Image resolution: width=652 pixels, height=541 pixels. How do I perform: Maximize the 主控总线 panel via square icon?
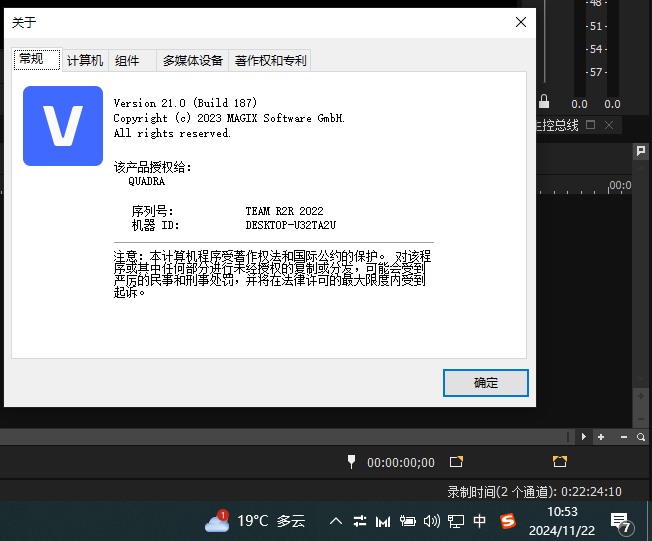pyautogui.click(x=590, y=125)
